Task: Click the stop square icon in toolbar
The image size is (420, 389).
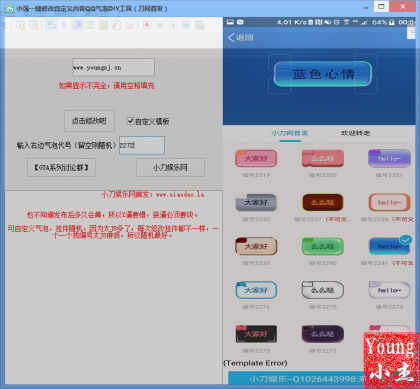Action: coord(160,25)
